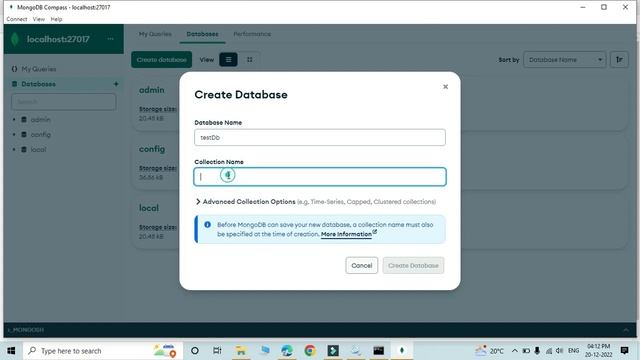The height and width of the screenshot is (360, 640).
Task: Open Cortana from the taskbar
Action: [195, 351]
